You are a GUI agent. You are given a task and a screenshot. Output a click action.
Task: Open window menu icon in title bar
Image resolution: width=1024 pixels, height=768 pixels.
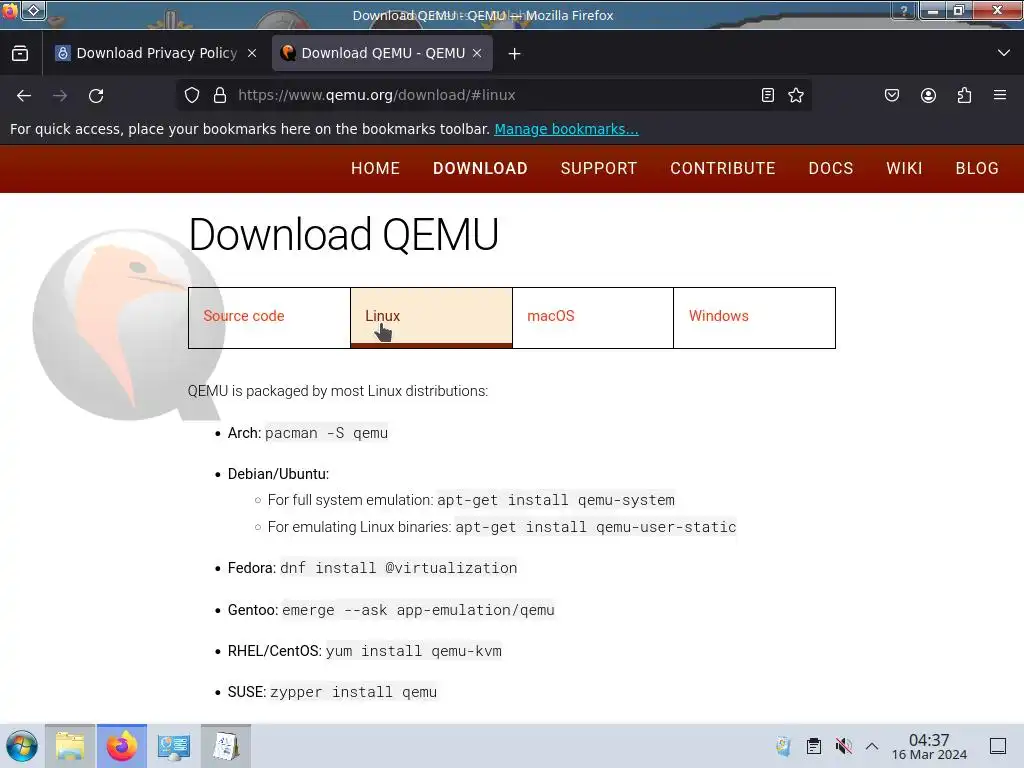click(10, 10)
